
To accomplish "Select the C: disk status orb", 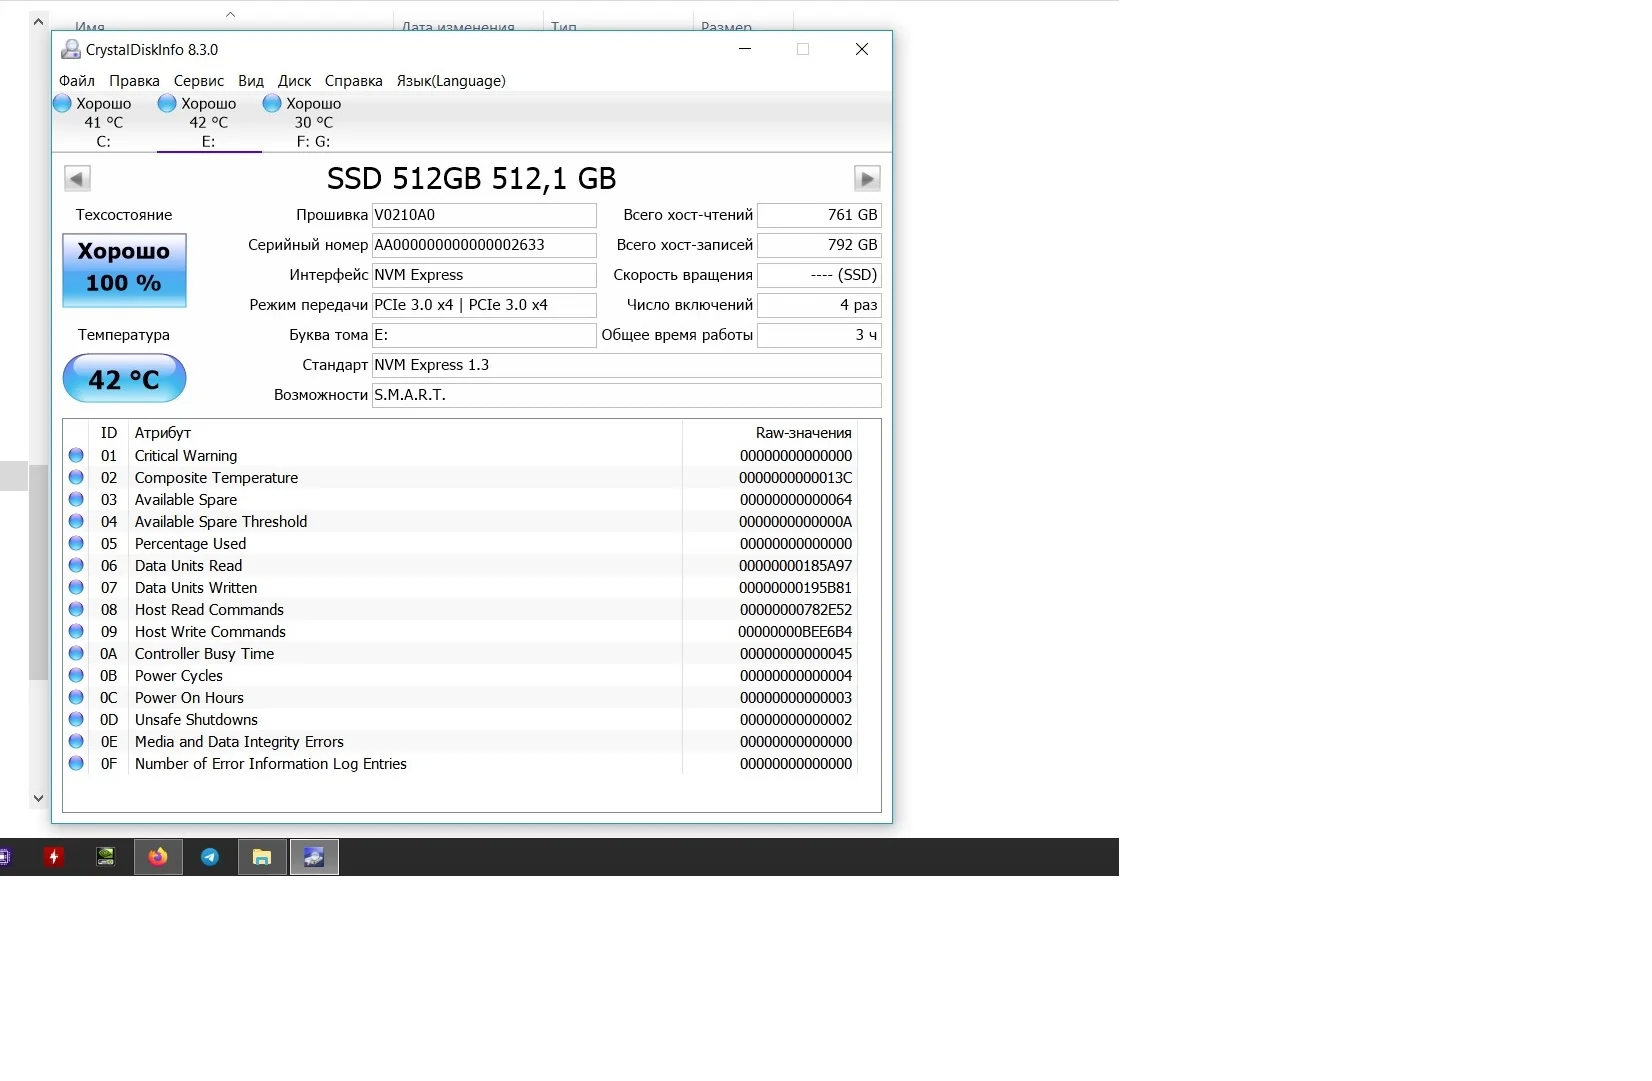I will (62, 103).
